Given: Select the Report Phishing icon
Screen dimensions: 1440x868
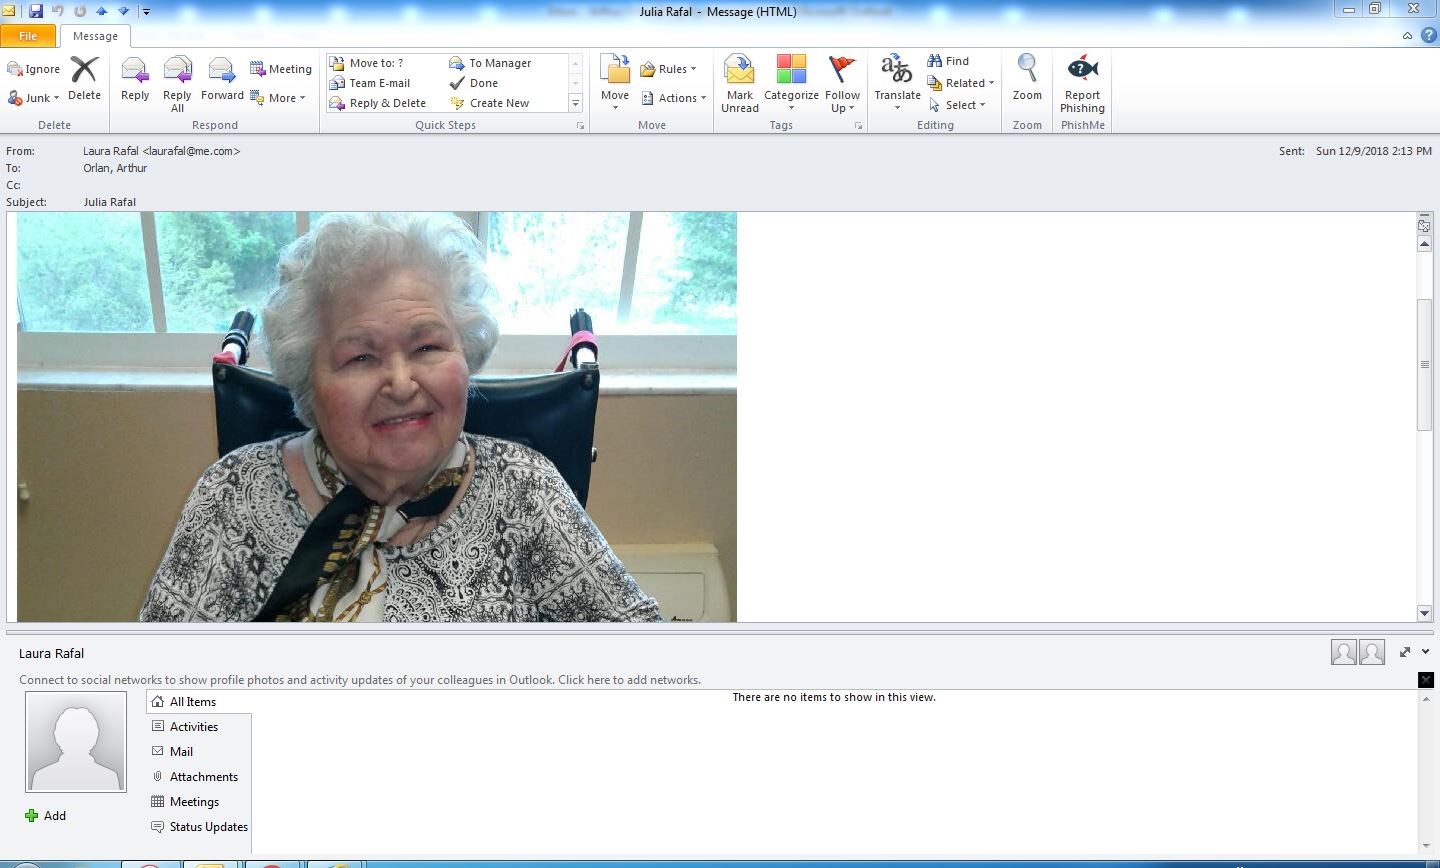Looking at the screenshot, I should (1082, 82).
